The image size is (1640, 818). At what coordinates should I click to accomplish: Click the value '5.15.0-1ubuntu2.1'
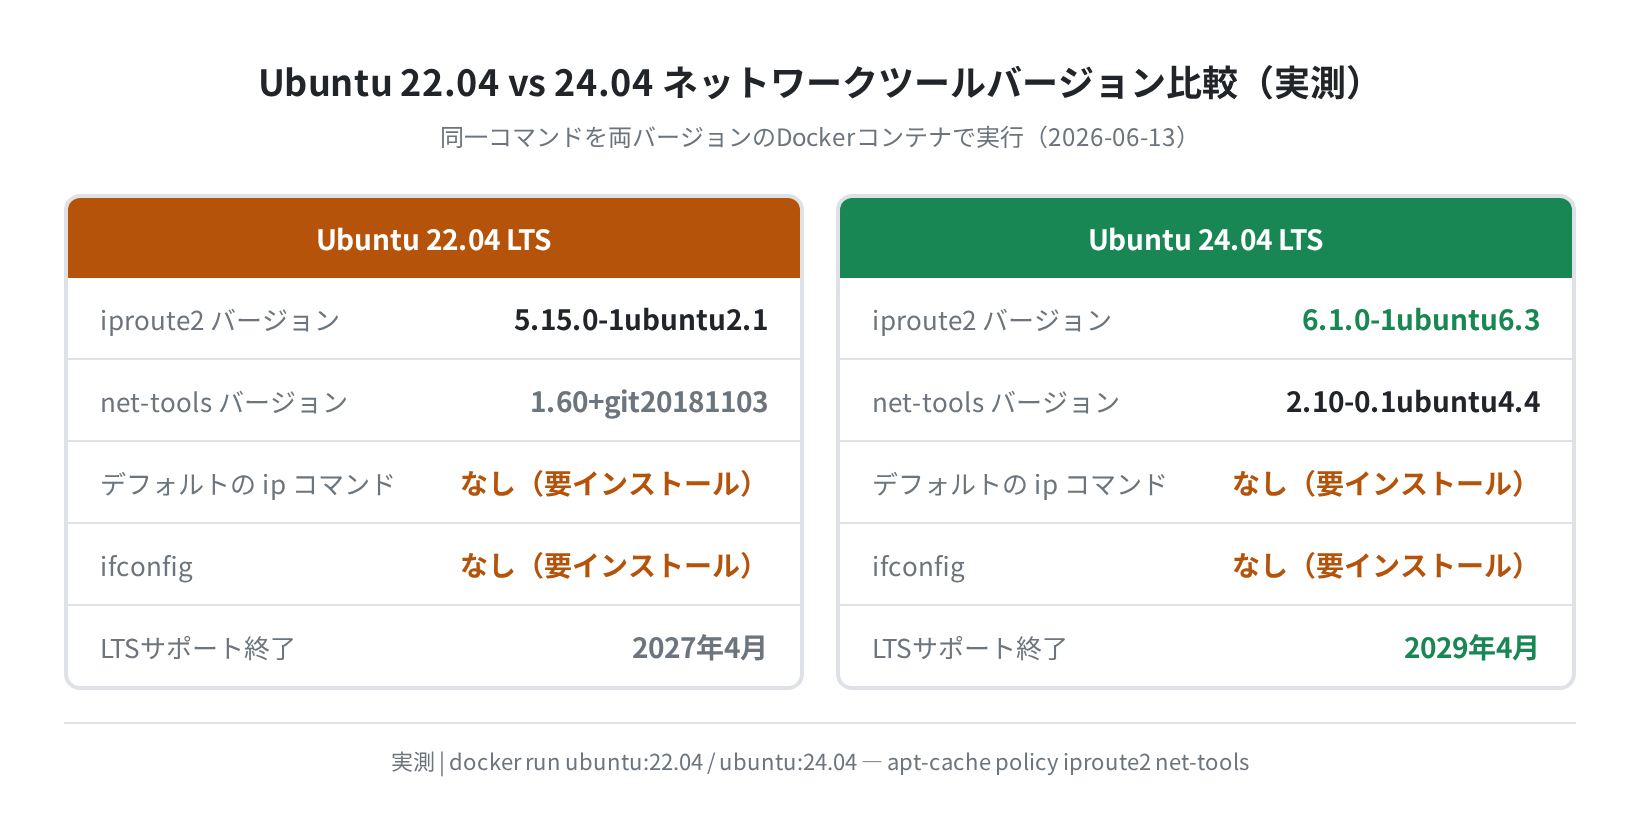[x=641, y=320]
